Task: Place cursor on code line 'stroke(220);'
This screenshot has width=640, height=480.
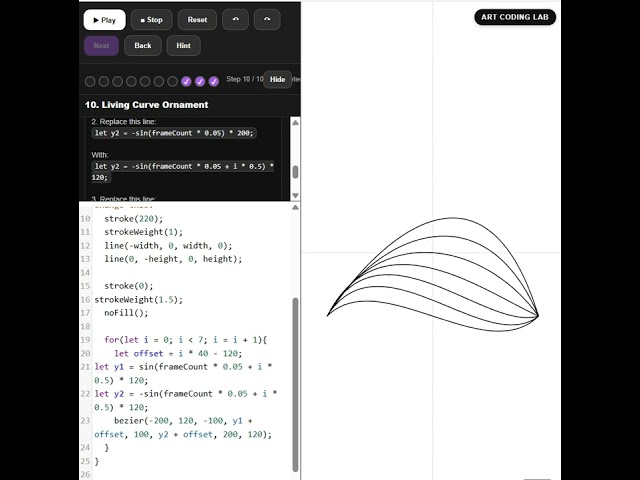Action: [133, 219]
